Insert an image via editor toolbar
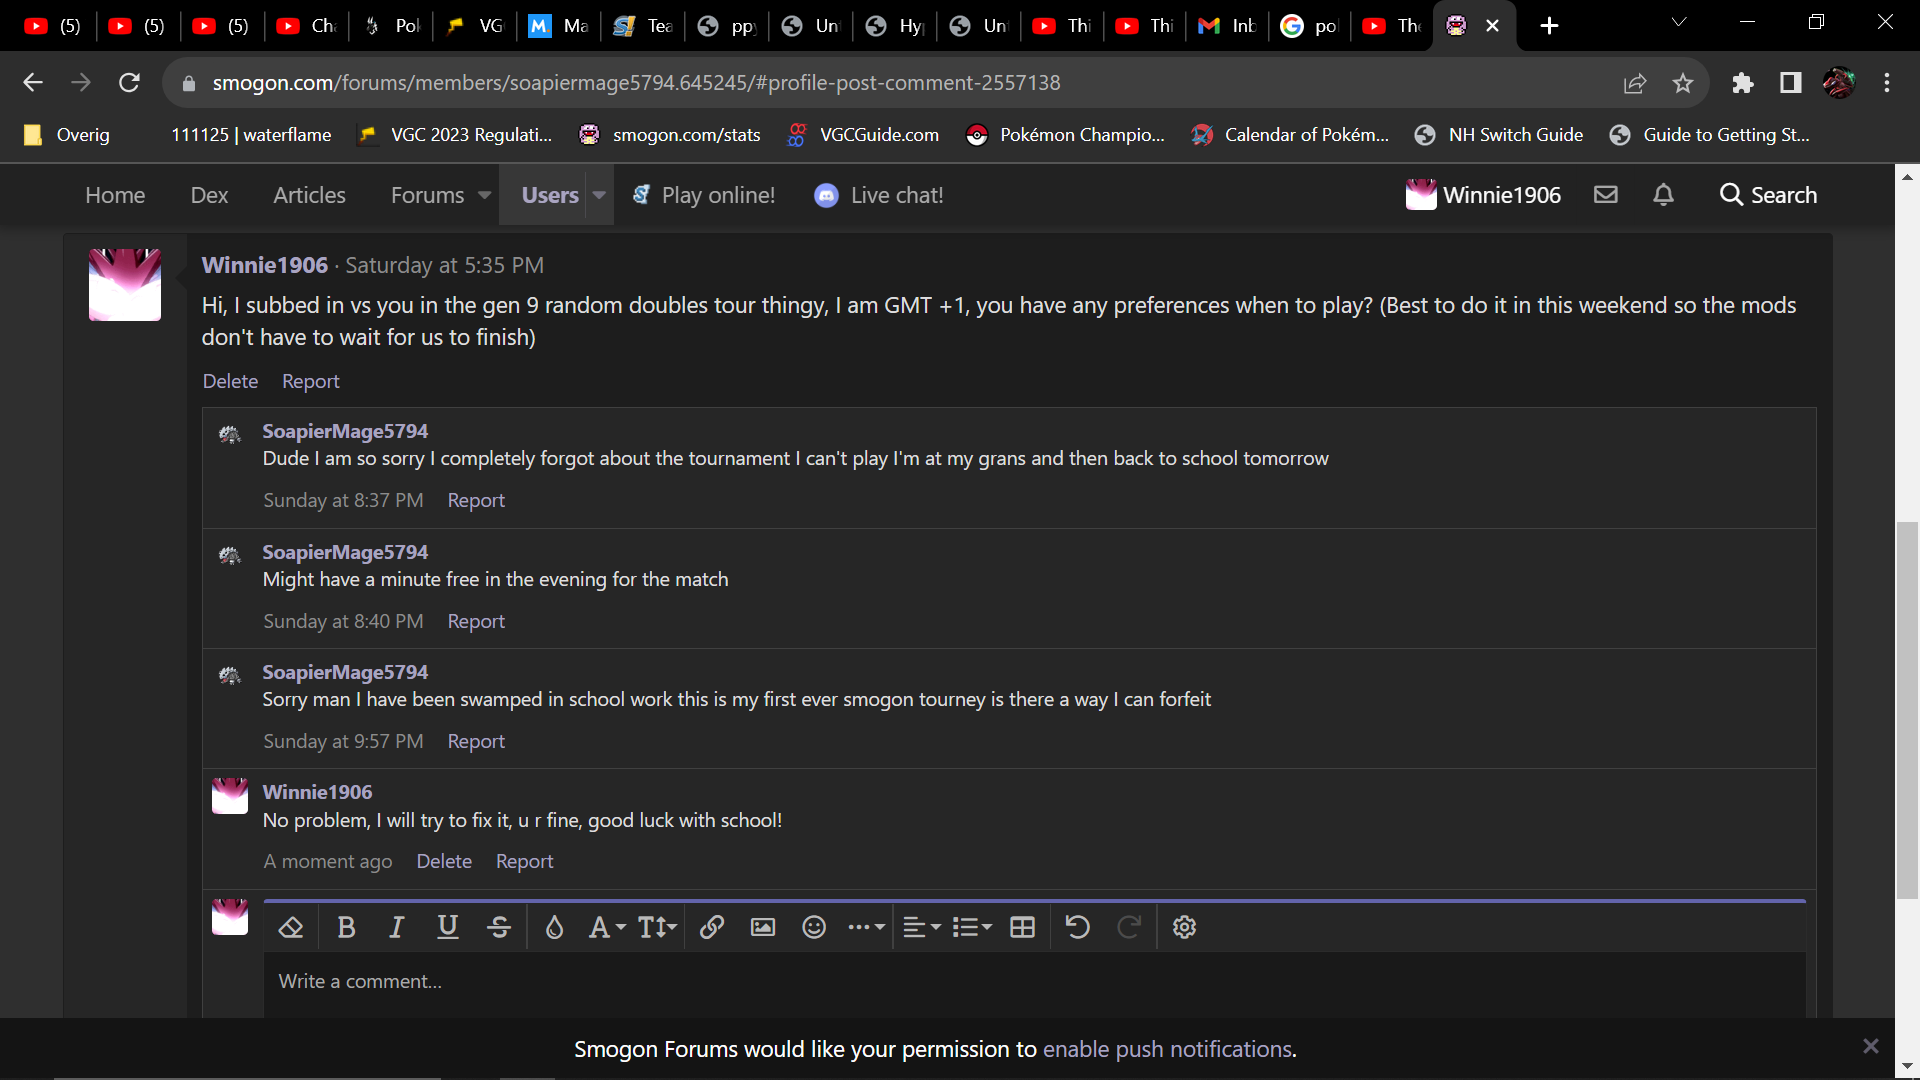1920x1080 pixels. [762, 927]
